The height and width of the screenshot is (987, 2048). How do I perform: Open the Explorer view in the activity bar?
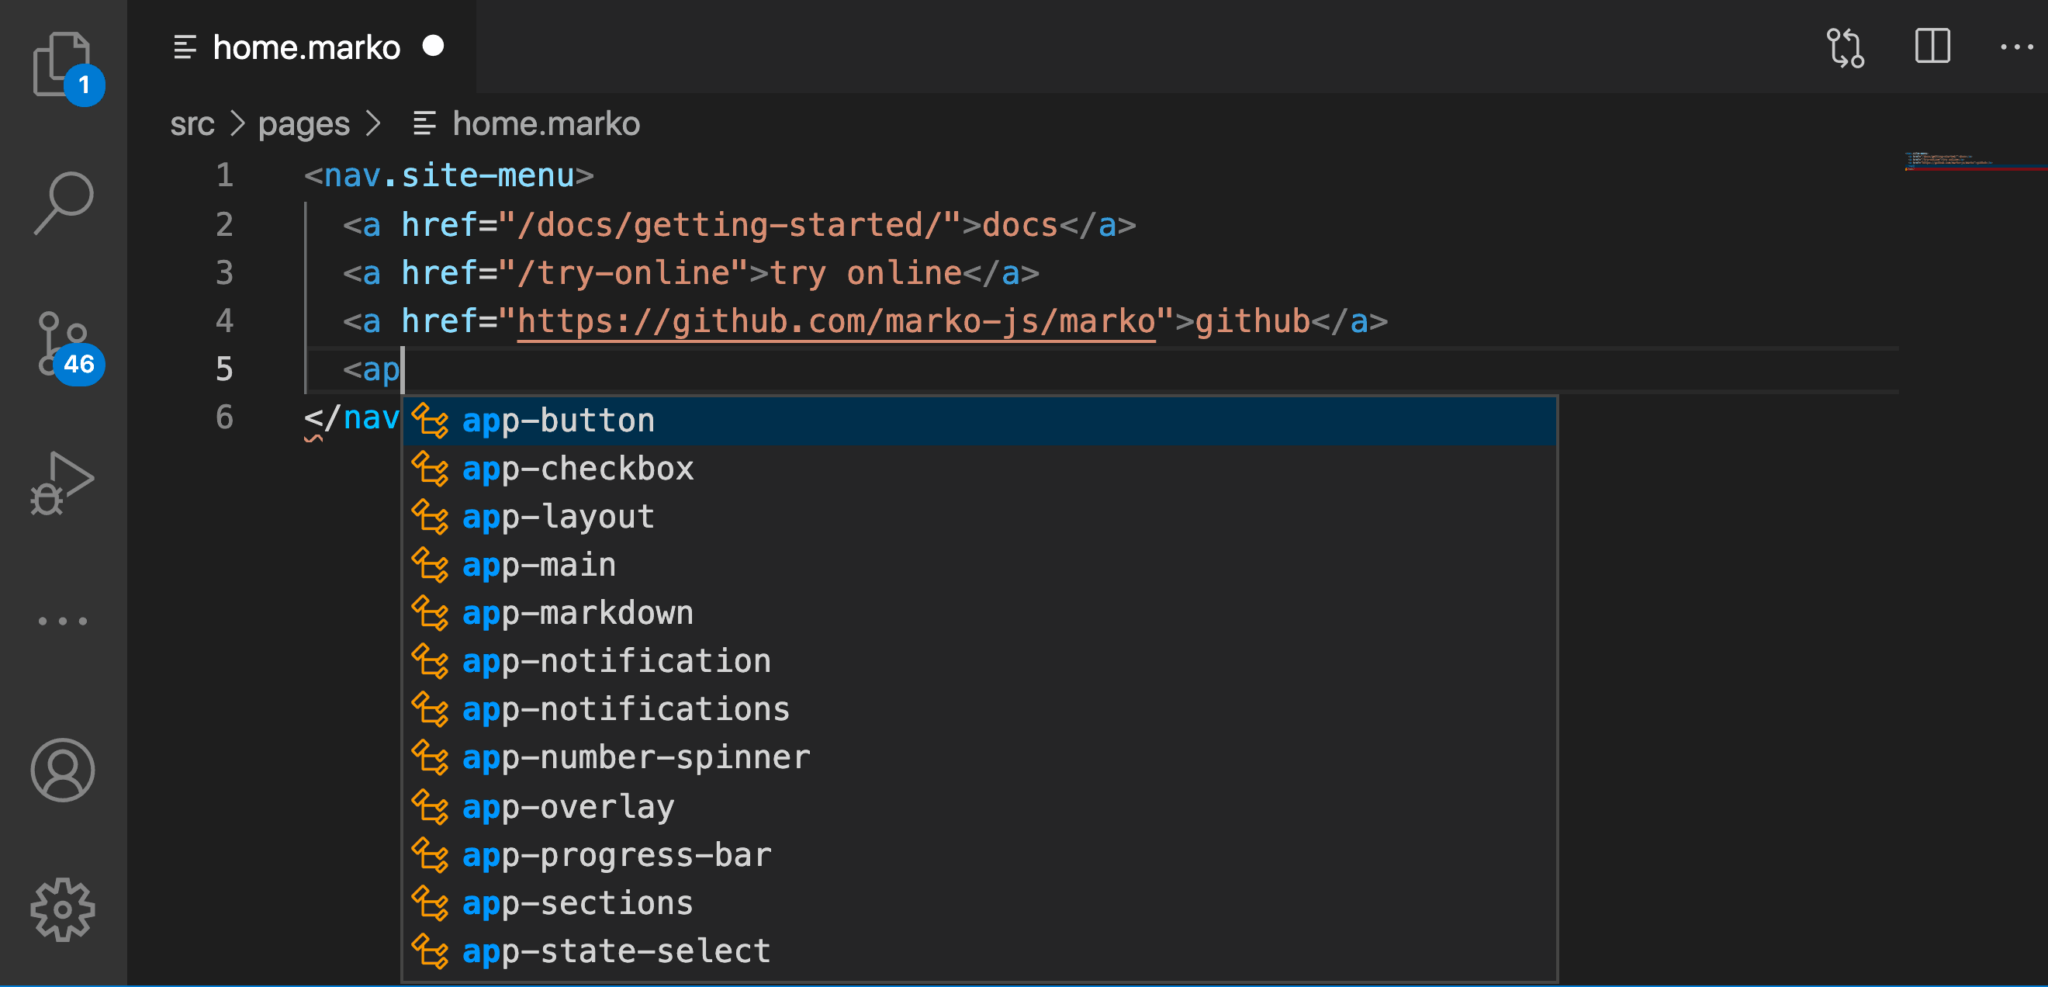[x=63, y=60]
